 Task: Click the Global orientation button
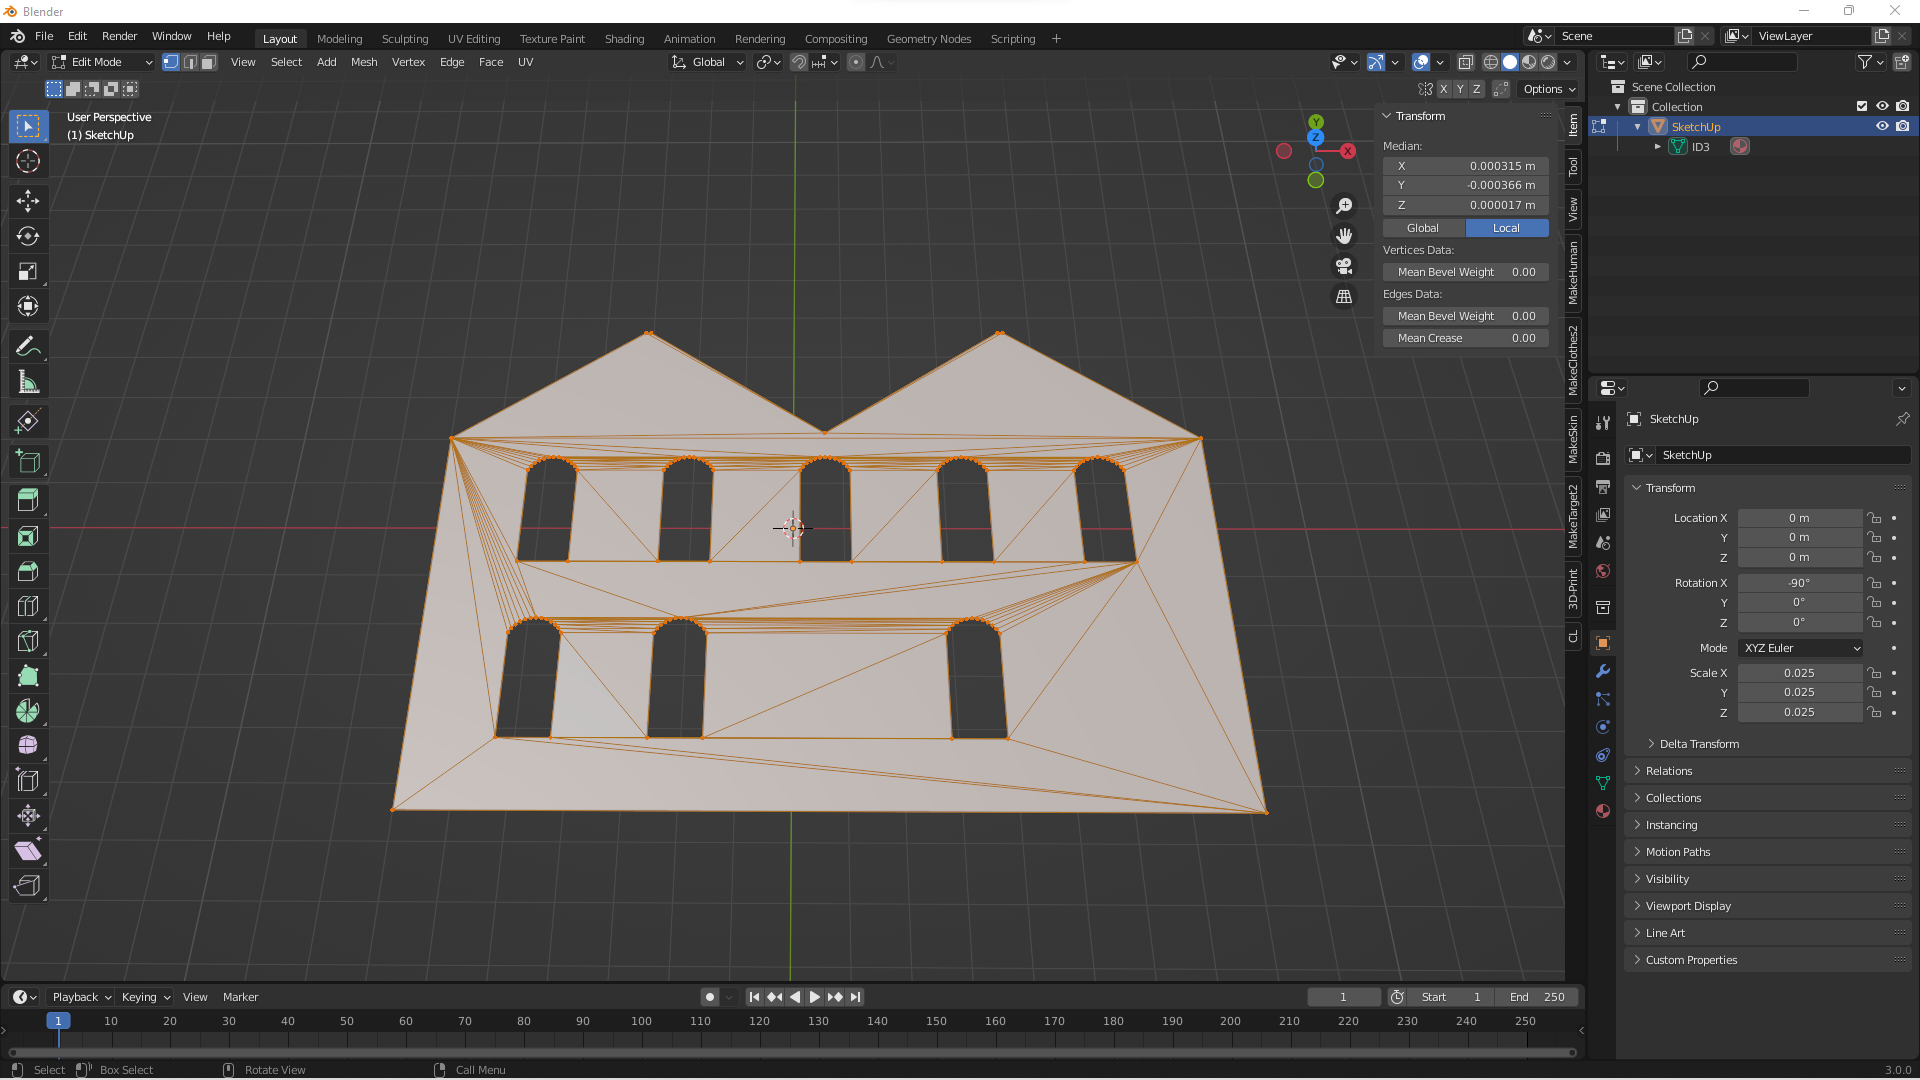pos(705,62)
